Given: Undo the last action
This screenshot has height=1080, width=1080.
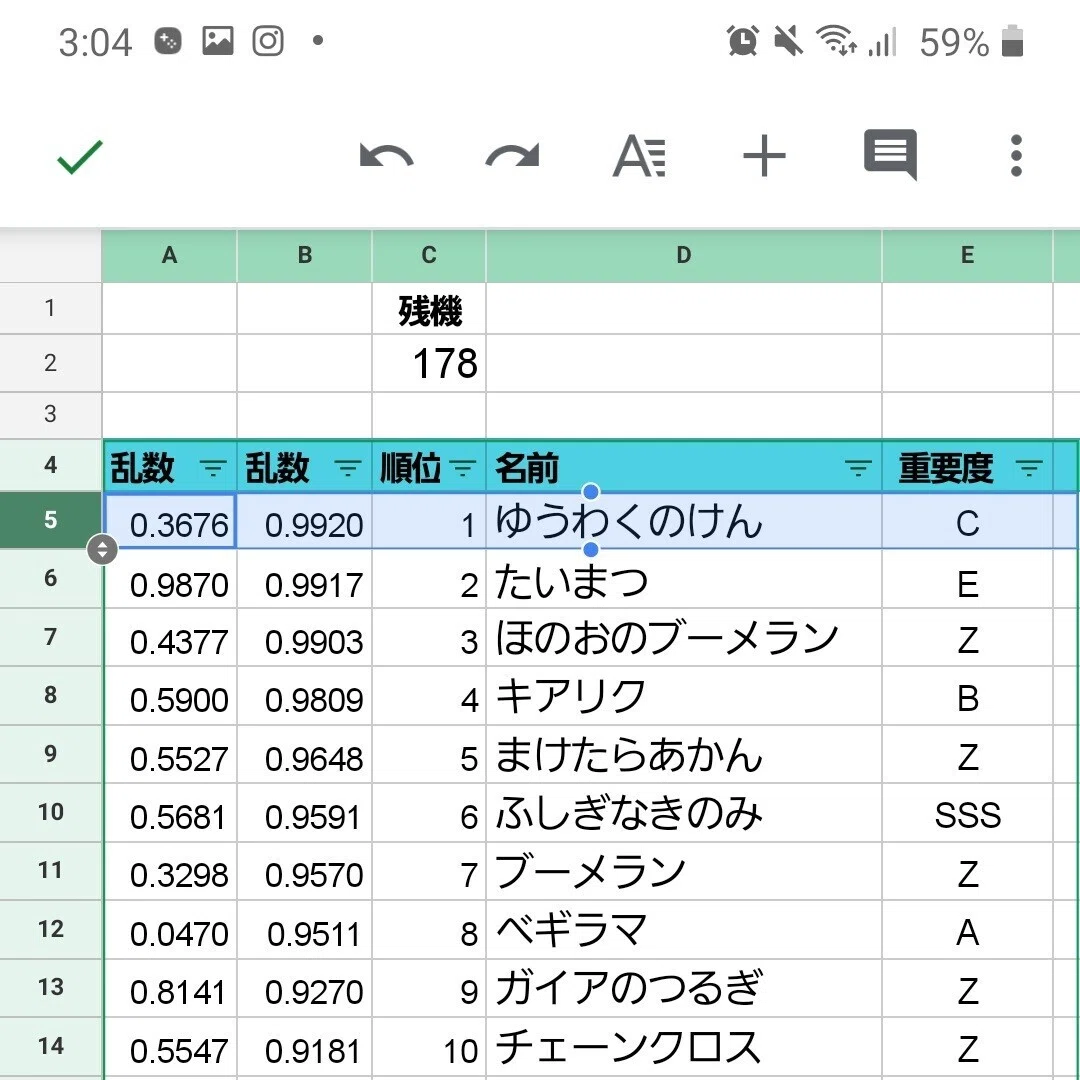Looking at the screenshot, I should pyautogui.click(x=386, y=156).
